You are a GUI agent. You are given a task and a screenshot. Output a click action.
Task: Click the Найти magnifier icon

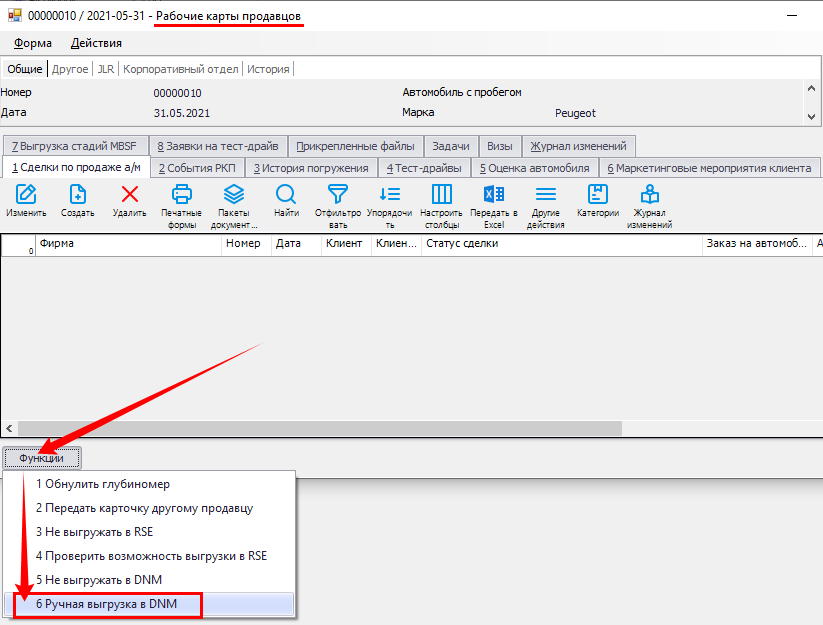286,195
